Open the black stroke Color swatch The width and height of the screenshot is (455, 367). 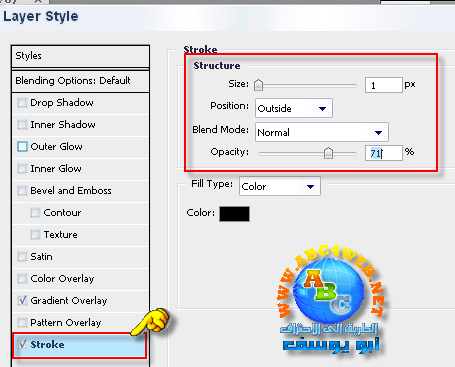click(x=234, y=214)
